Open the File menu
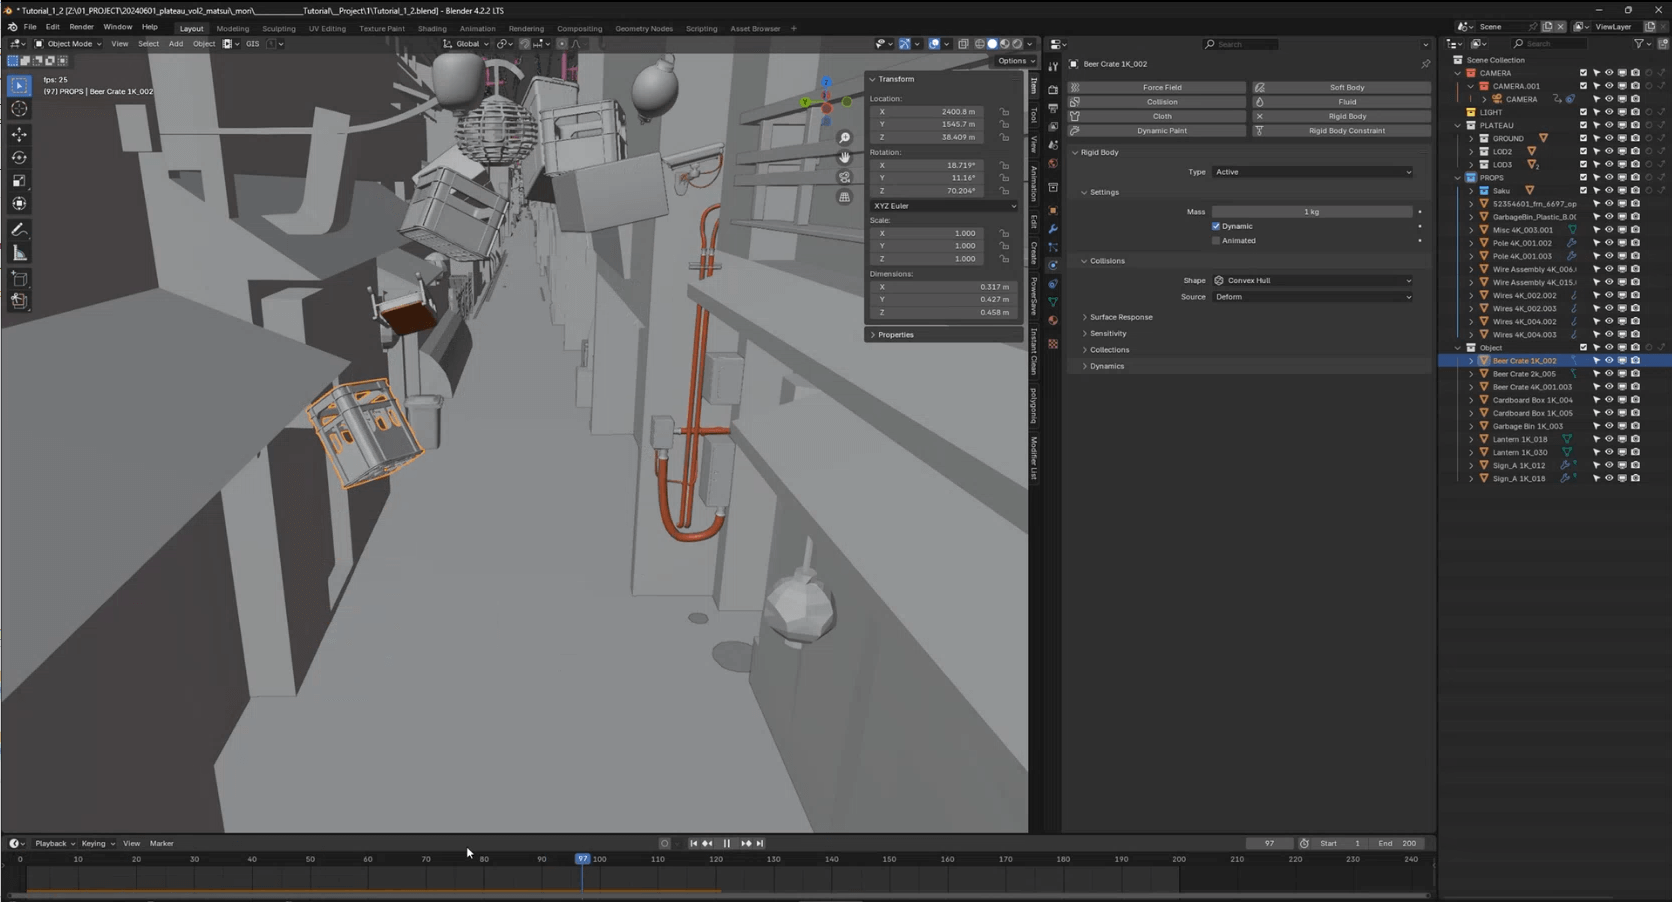This screenshot has height=902, width=1672. tap(30, 27)
